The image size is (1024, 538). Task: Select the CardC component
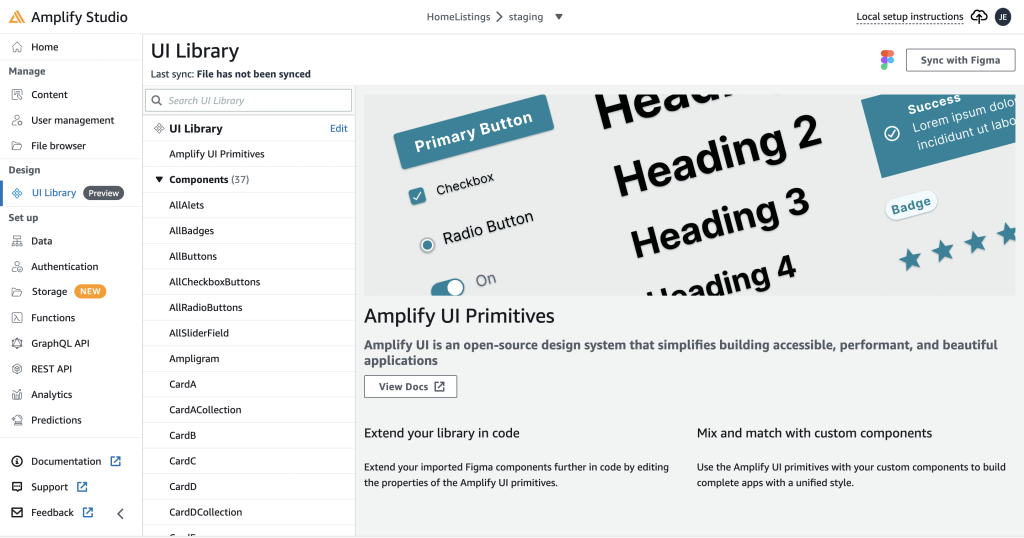[182, 461]
